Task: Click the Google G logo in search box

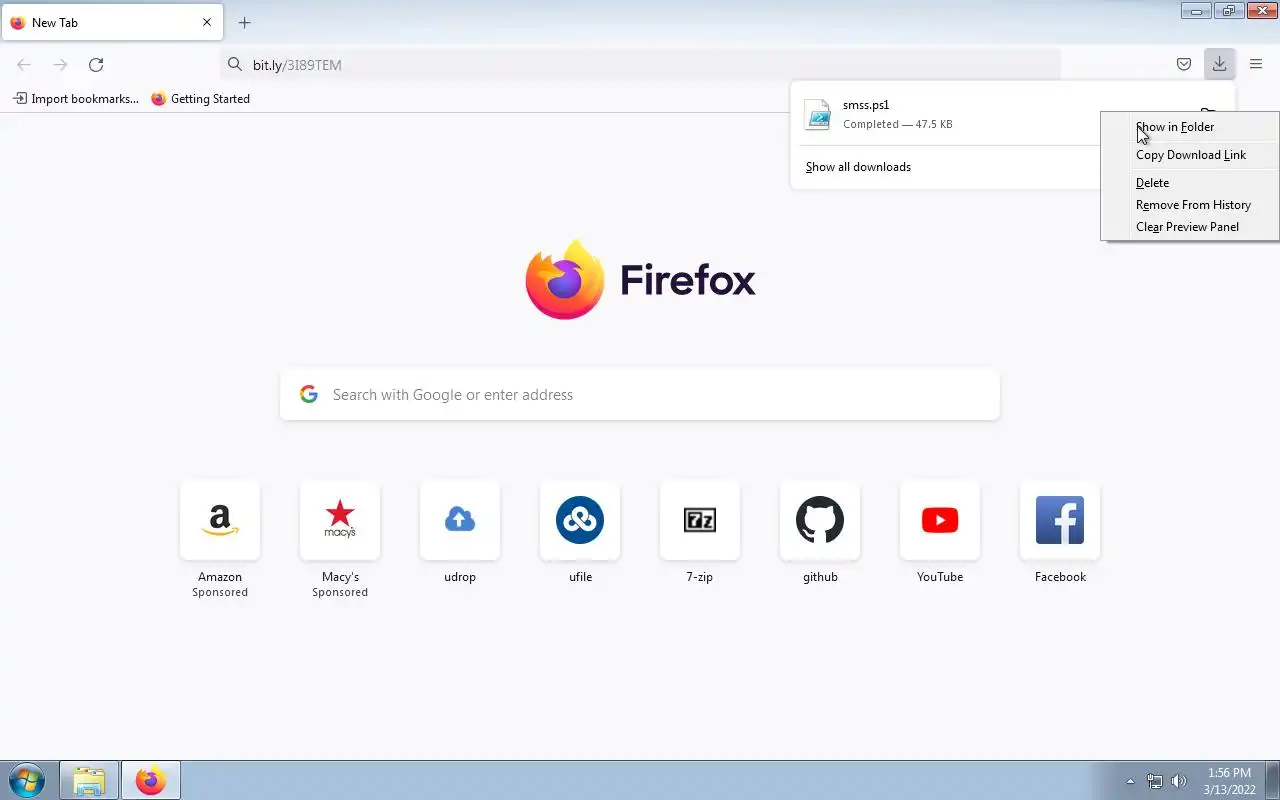Action: (x=309, y=394)
